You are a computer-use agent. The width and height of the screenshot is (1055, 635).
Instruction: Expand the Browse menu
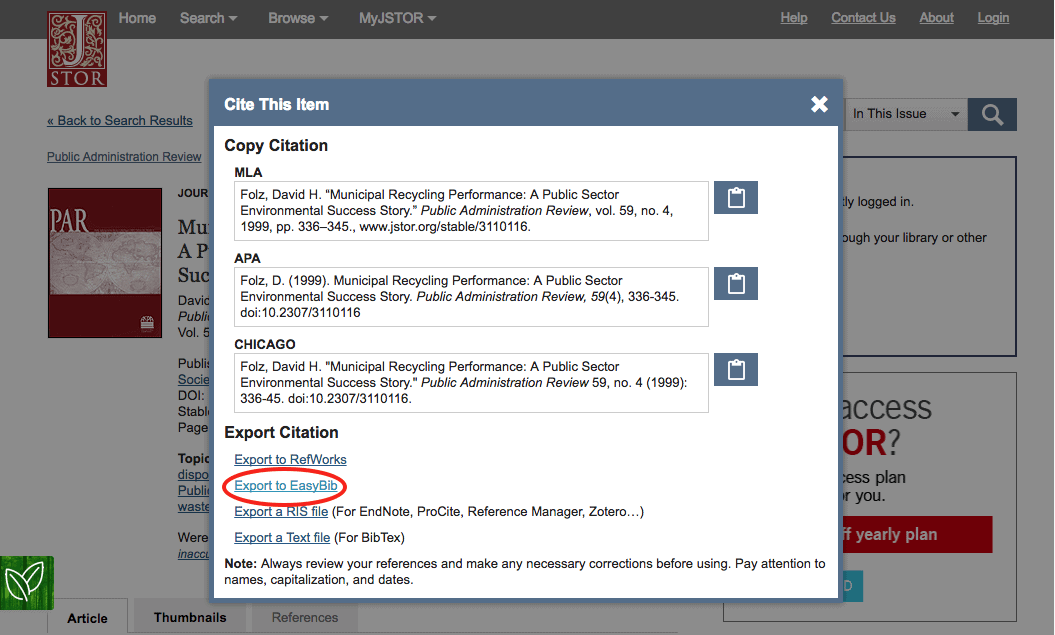click(297, 18)
